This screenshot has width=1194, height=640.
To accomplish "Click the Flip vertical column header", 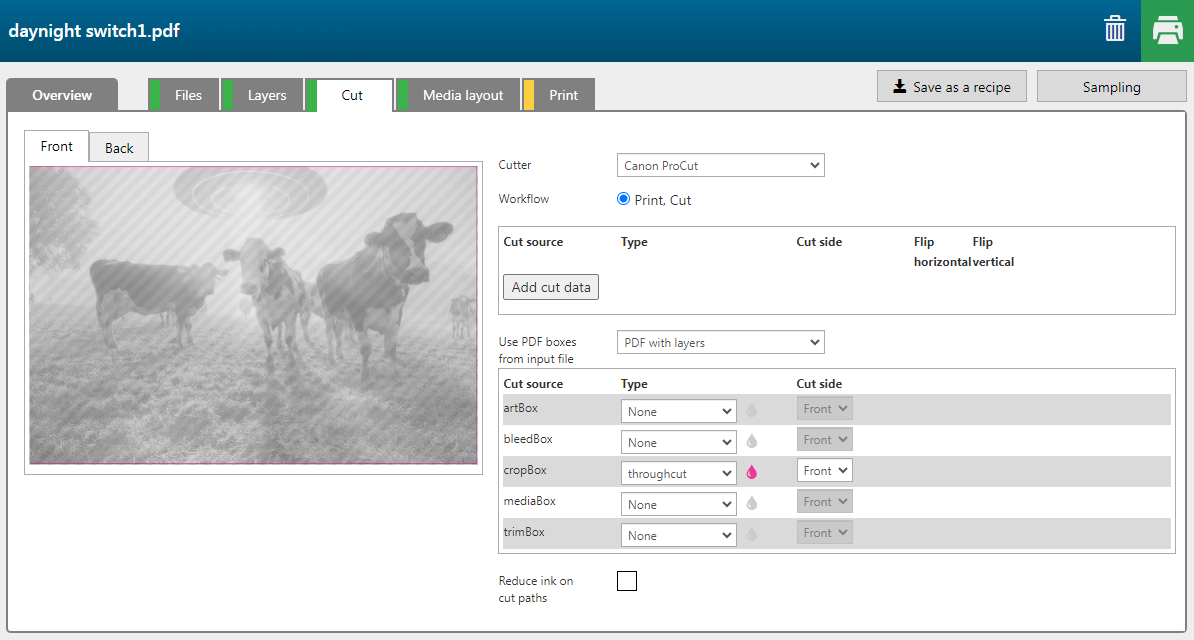I will pos(993,251).
